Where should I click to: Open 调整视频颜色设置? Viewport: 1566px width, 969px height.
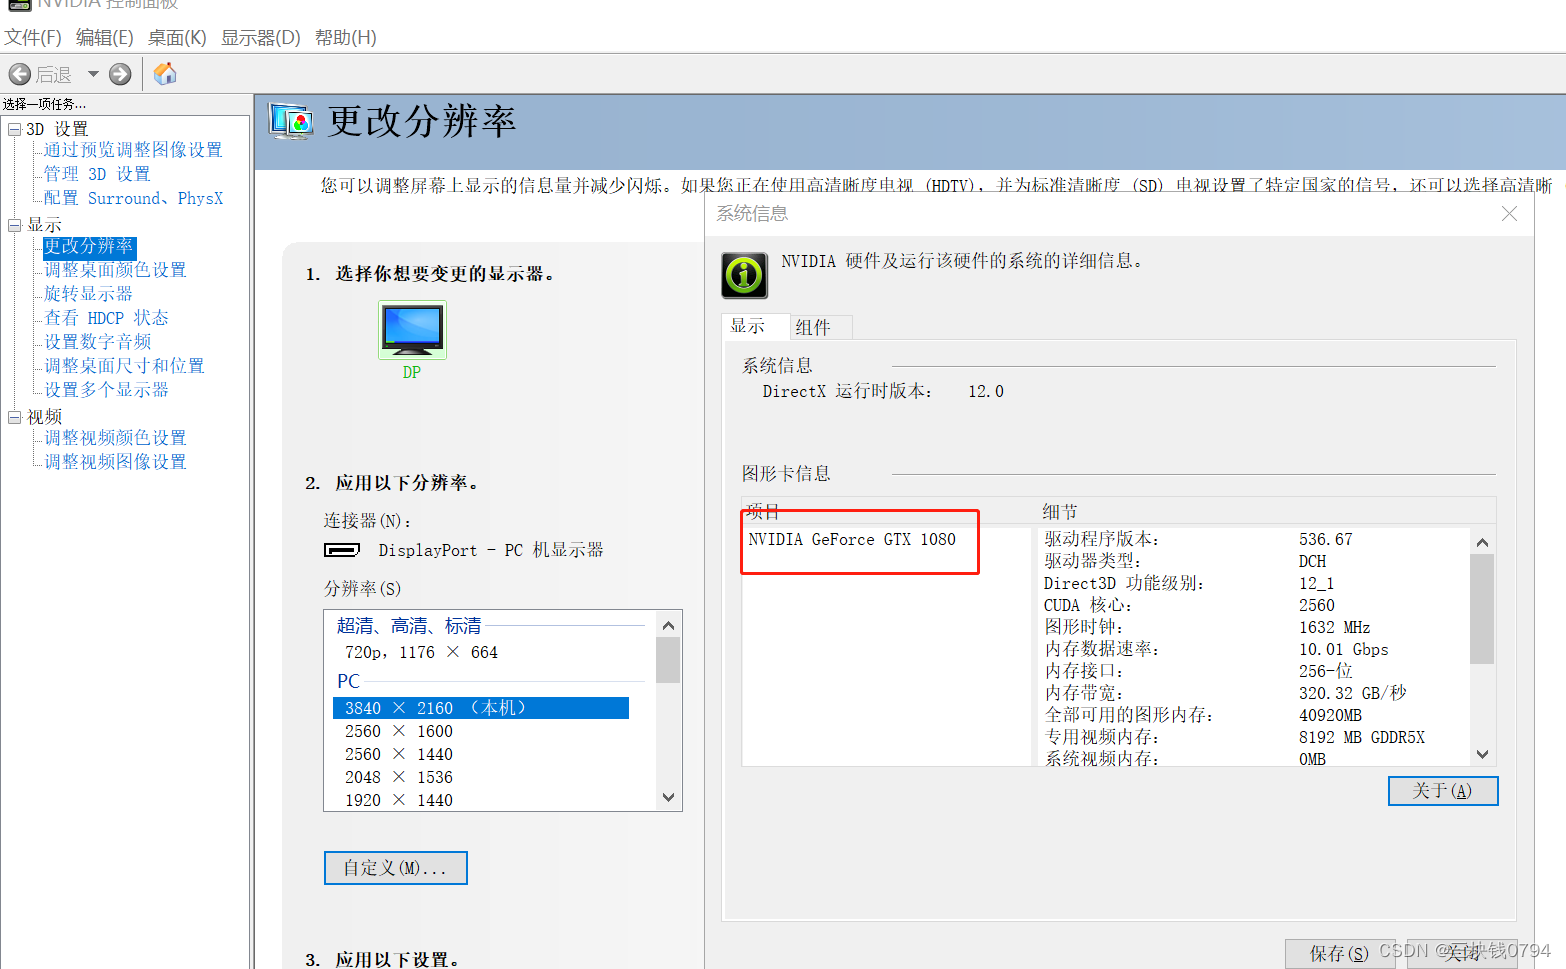point(115,438)
